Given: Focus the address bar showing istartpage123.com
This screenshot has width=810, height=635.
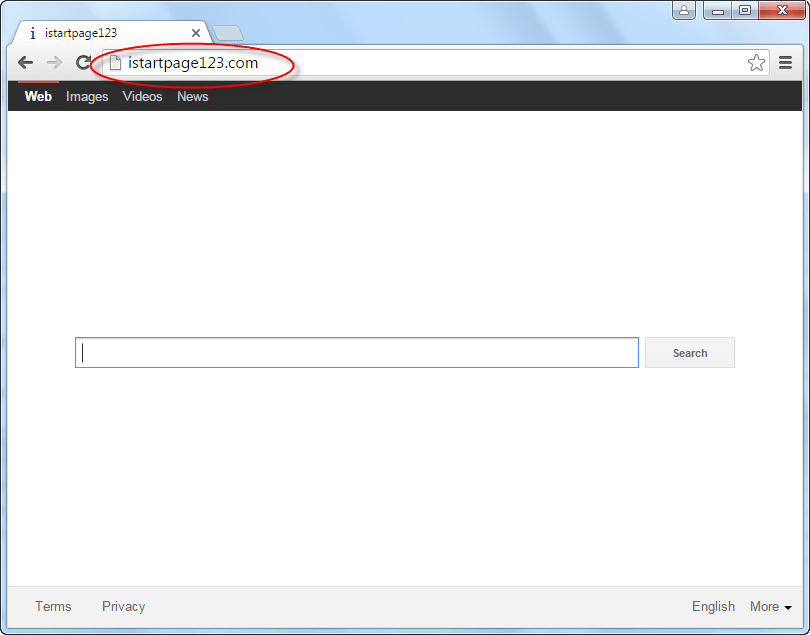Looking at the screenshot, I should click(x=434, y=63).
